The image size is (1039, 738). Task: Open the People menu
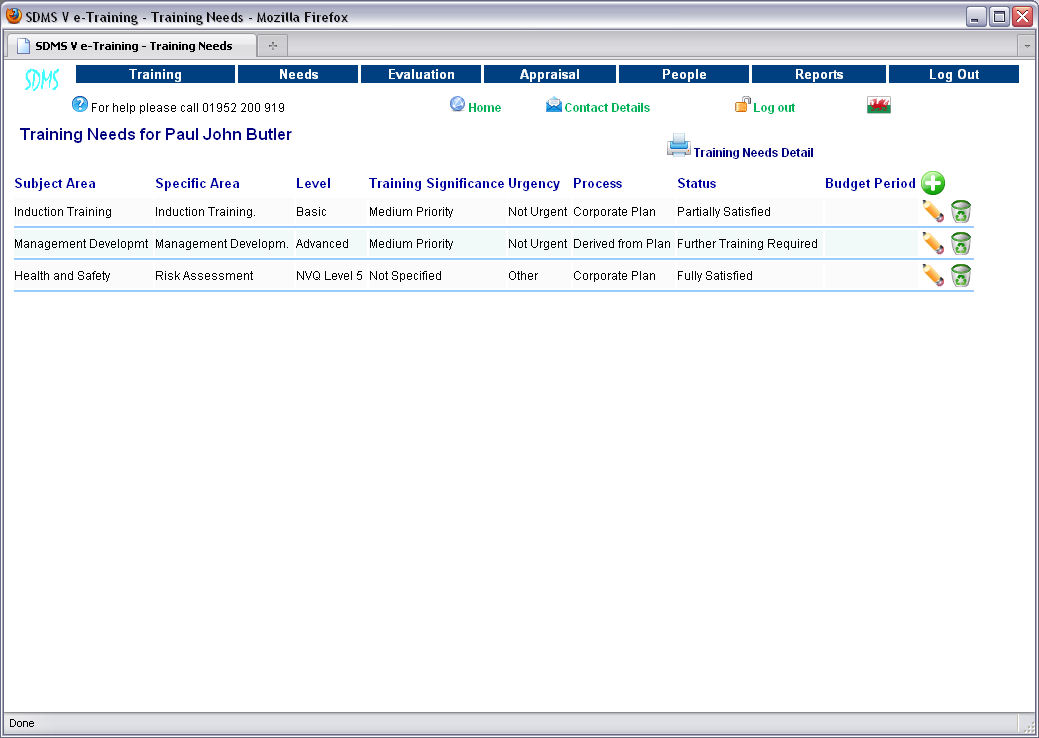(684, 74)
